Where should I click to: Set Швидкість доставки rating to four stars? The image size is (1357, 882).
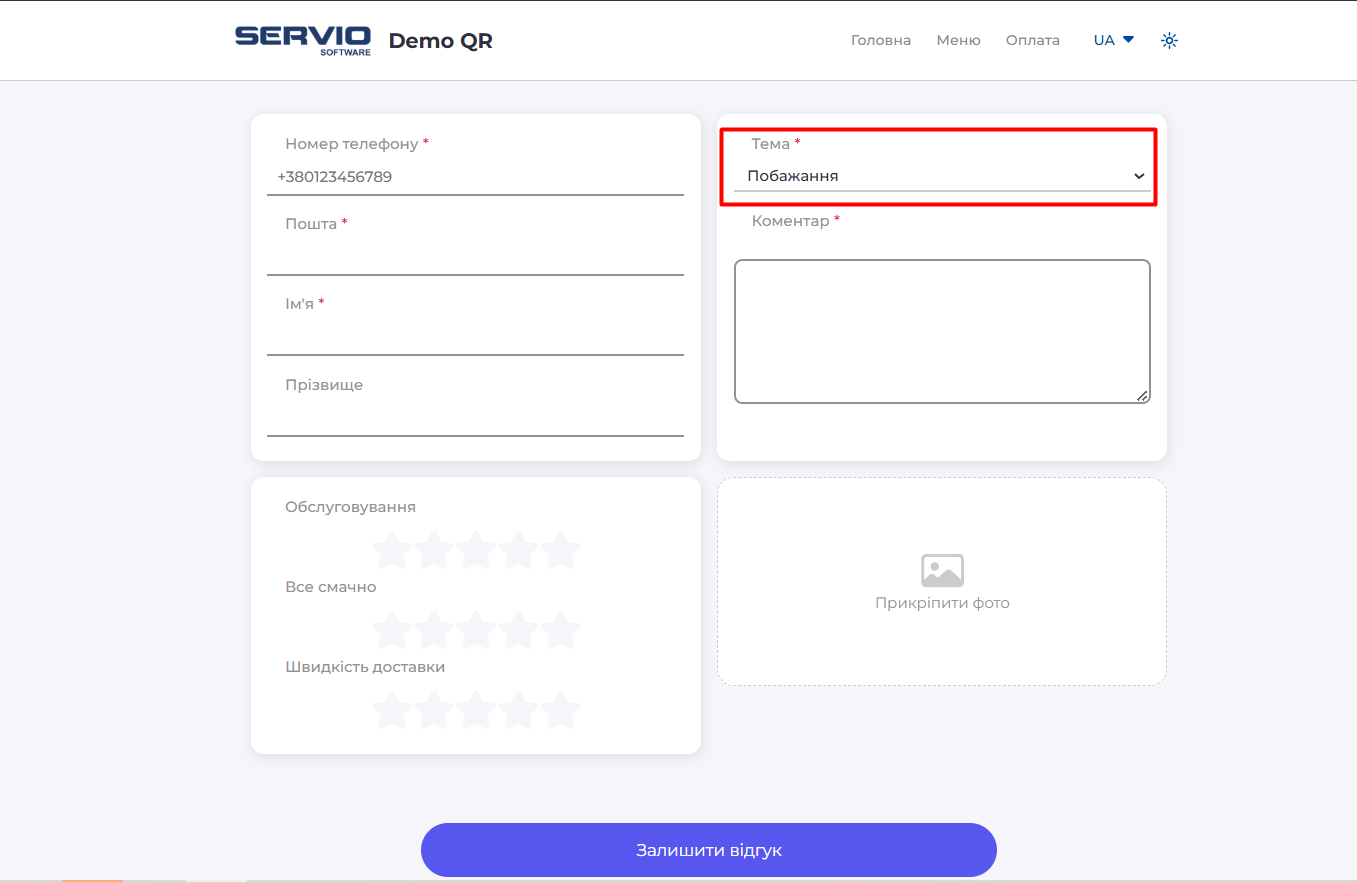click(x=518, y=710)
